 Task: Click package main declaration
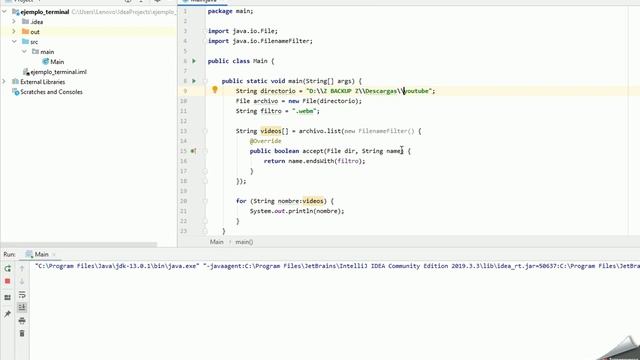coord(230,11)
